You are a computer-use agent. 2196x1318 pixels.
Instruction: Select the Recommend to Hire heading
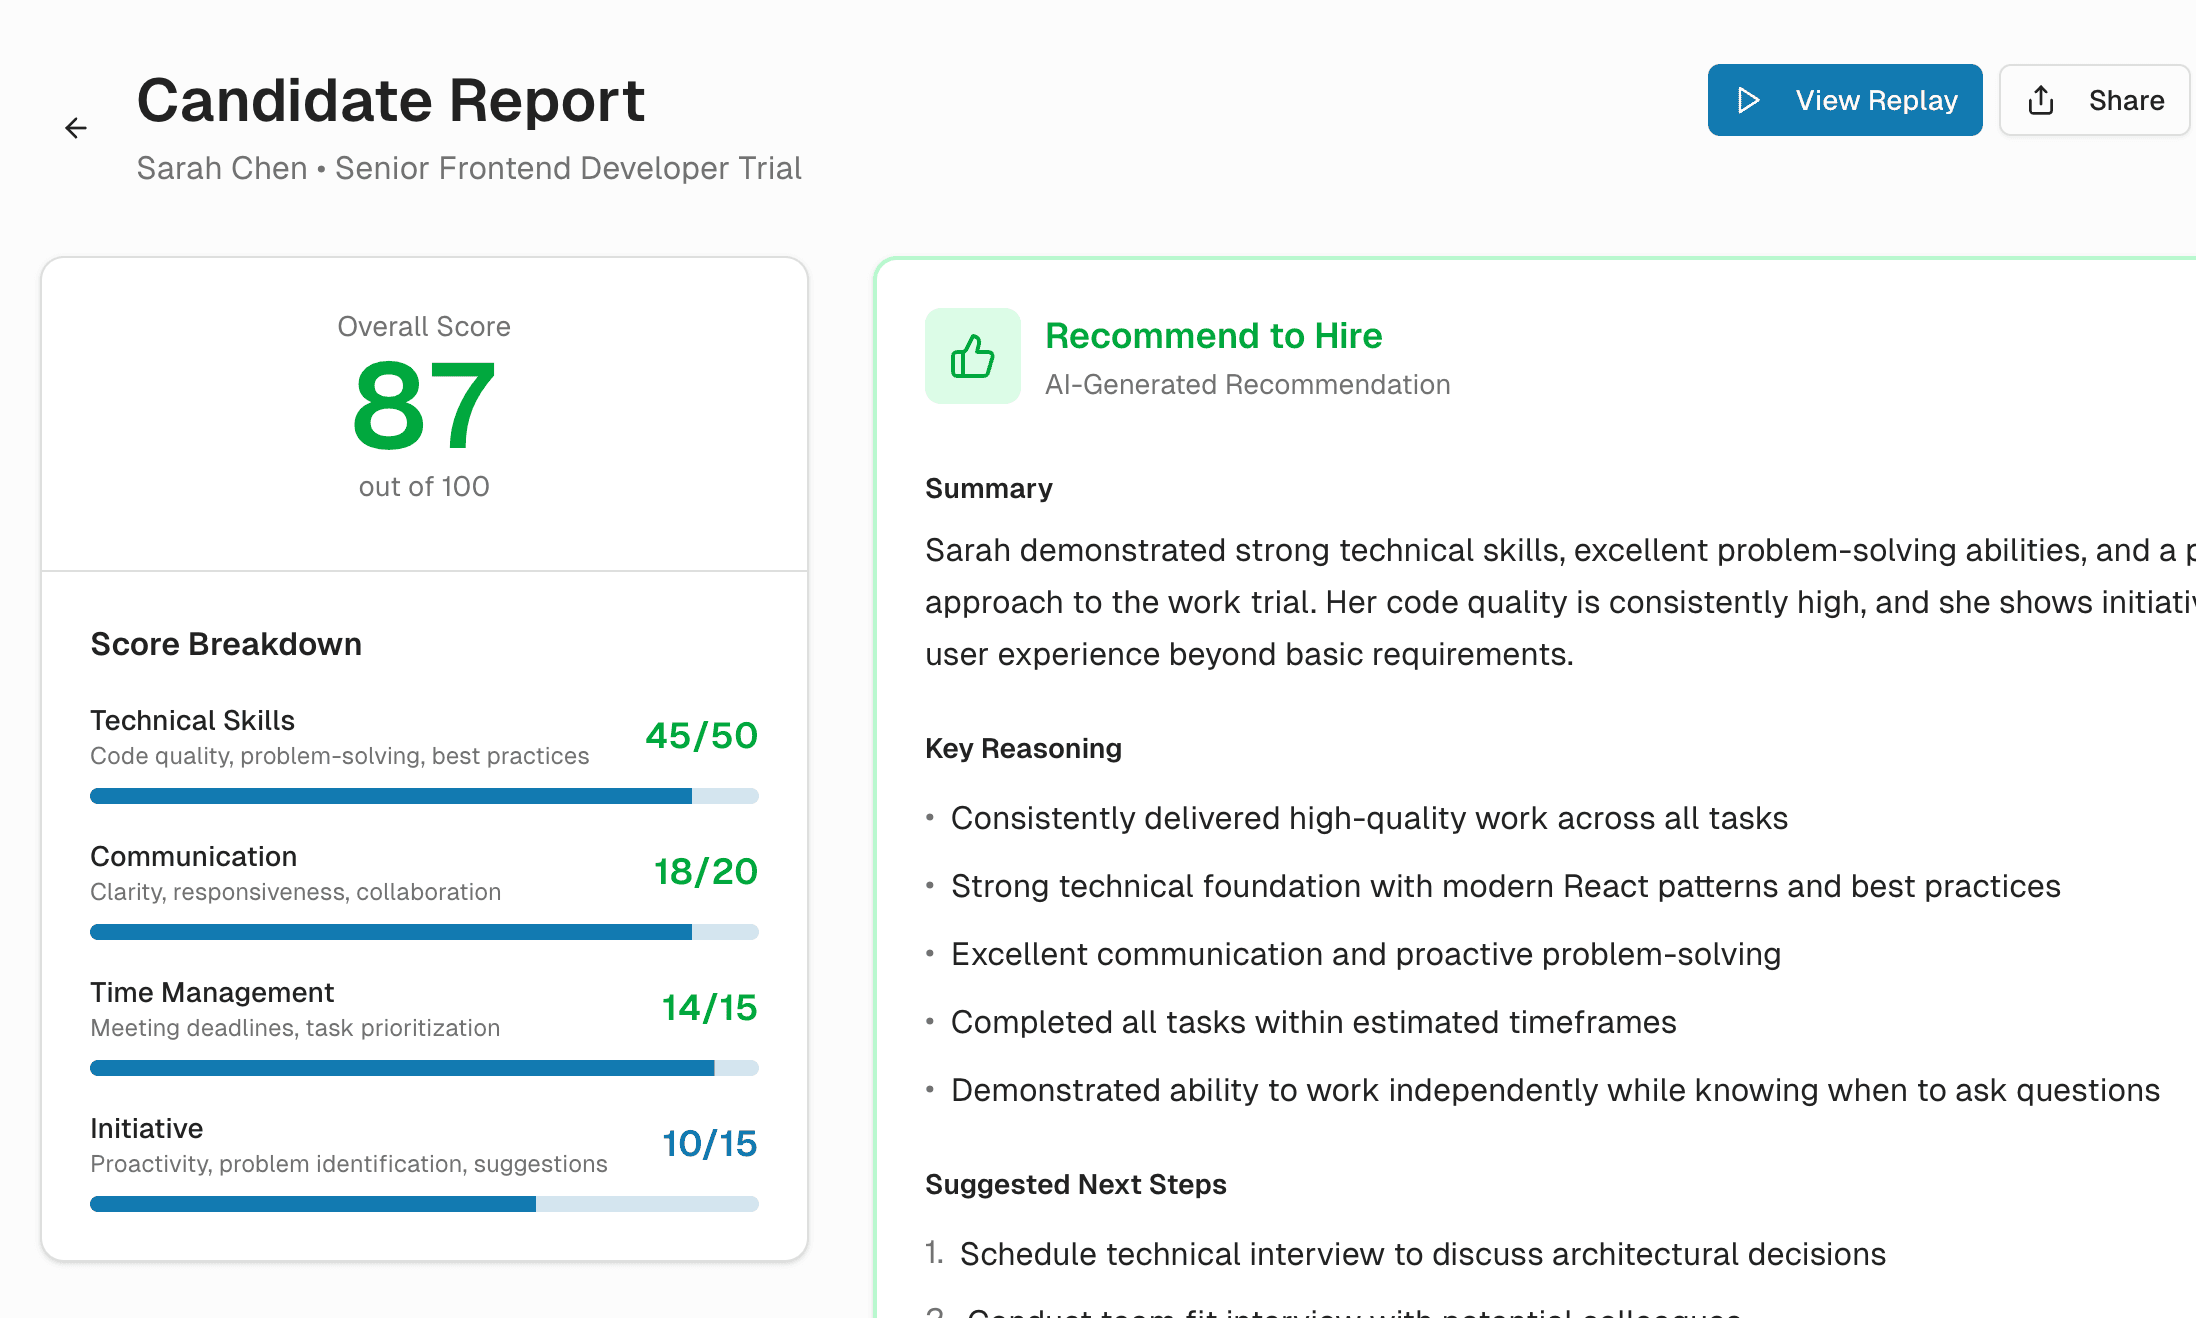1213,336
